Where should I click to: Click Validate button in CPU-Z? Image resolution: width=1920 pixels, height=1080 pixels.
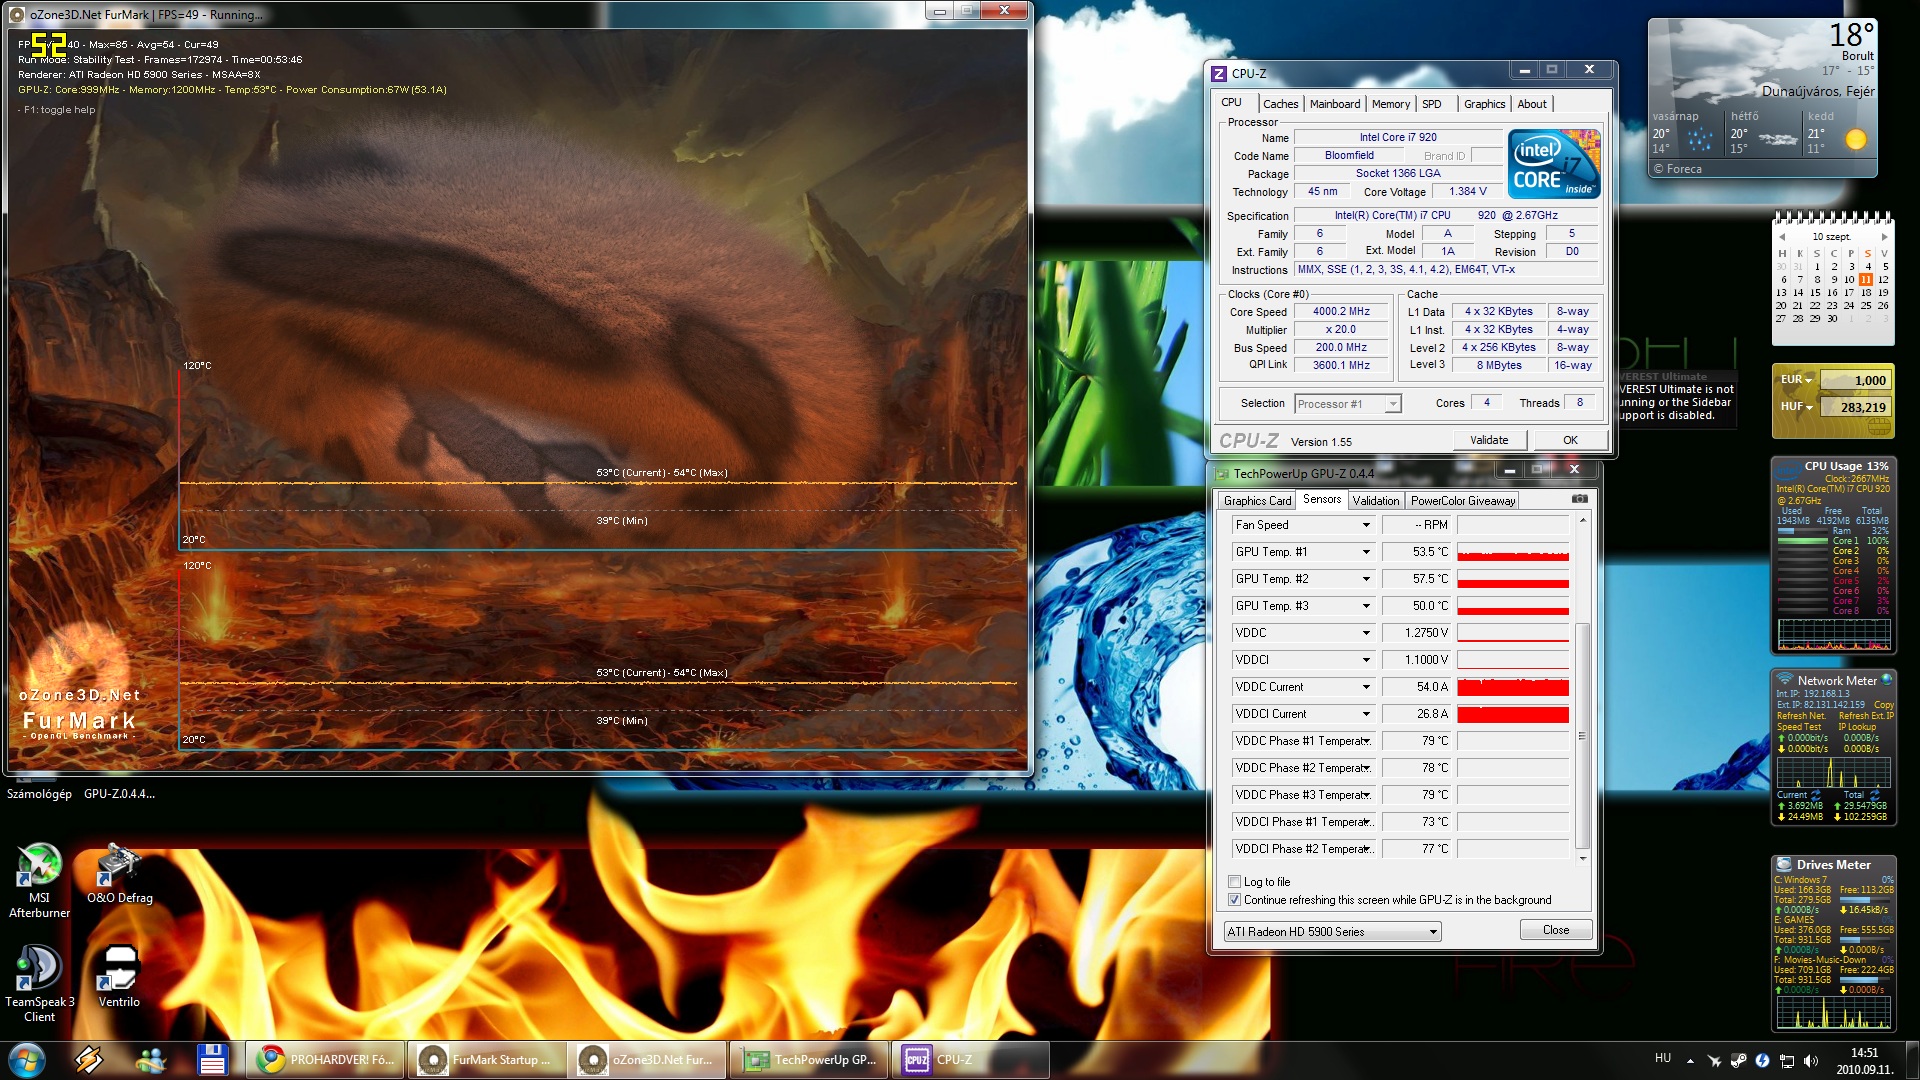click(x=1489, y=440)
